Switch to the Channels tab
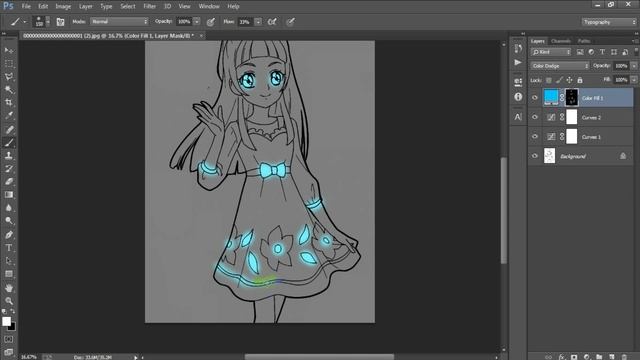Screen dimensions: 640x360 coord(560,41)
